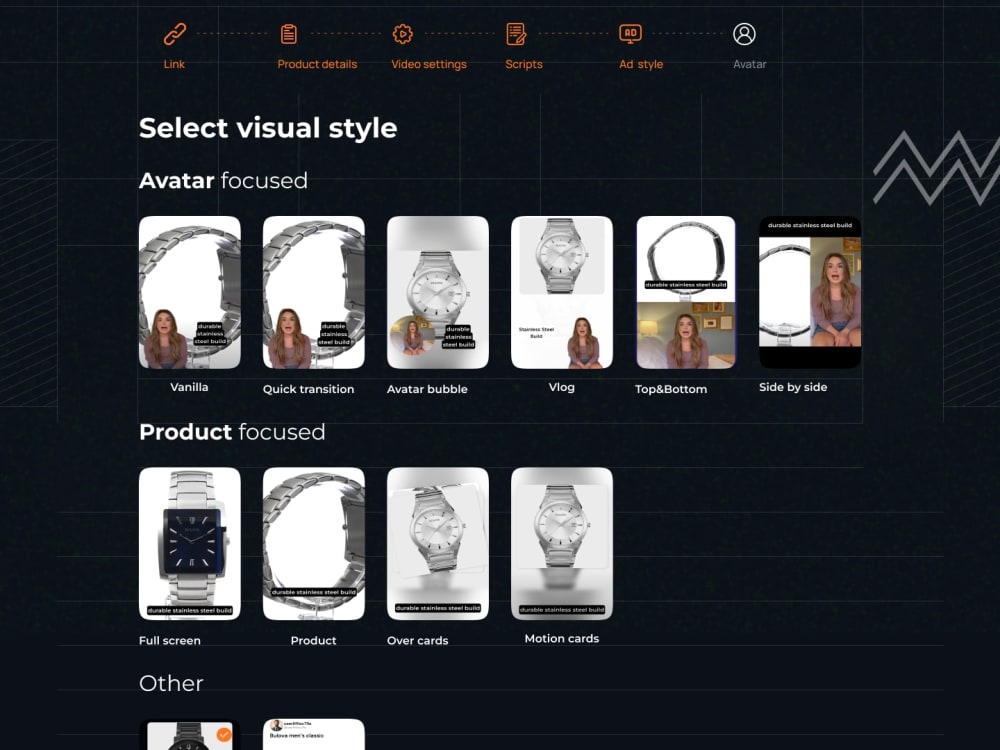Open the Product details clipboard icon

[x=289, y=34]
